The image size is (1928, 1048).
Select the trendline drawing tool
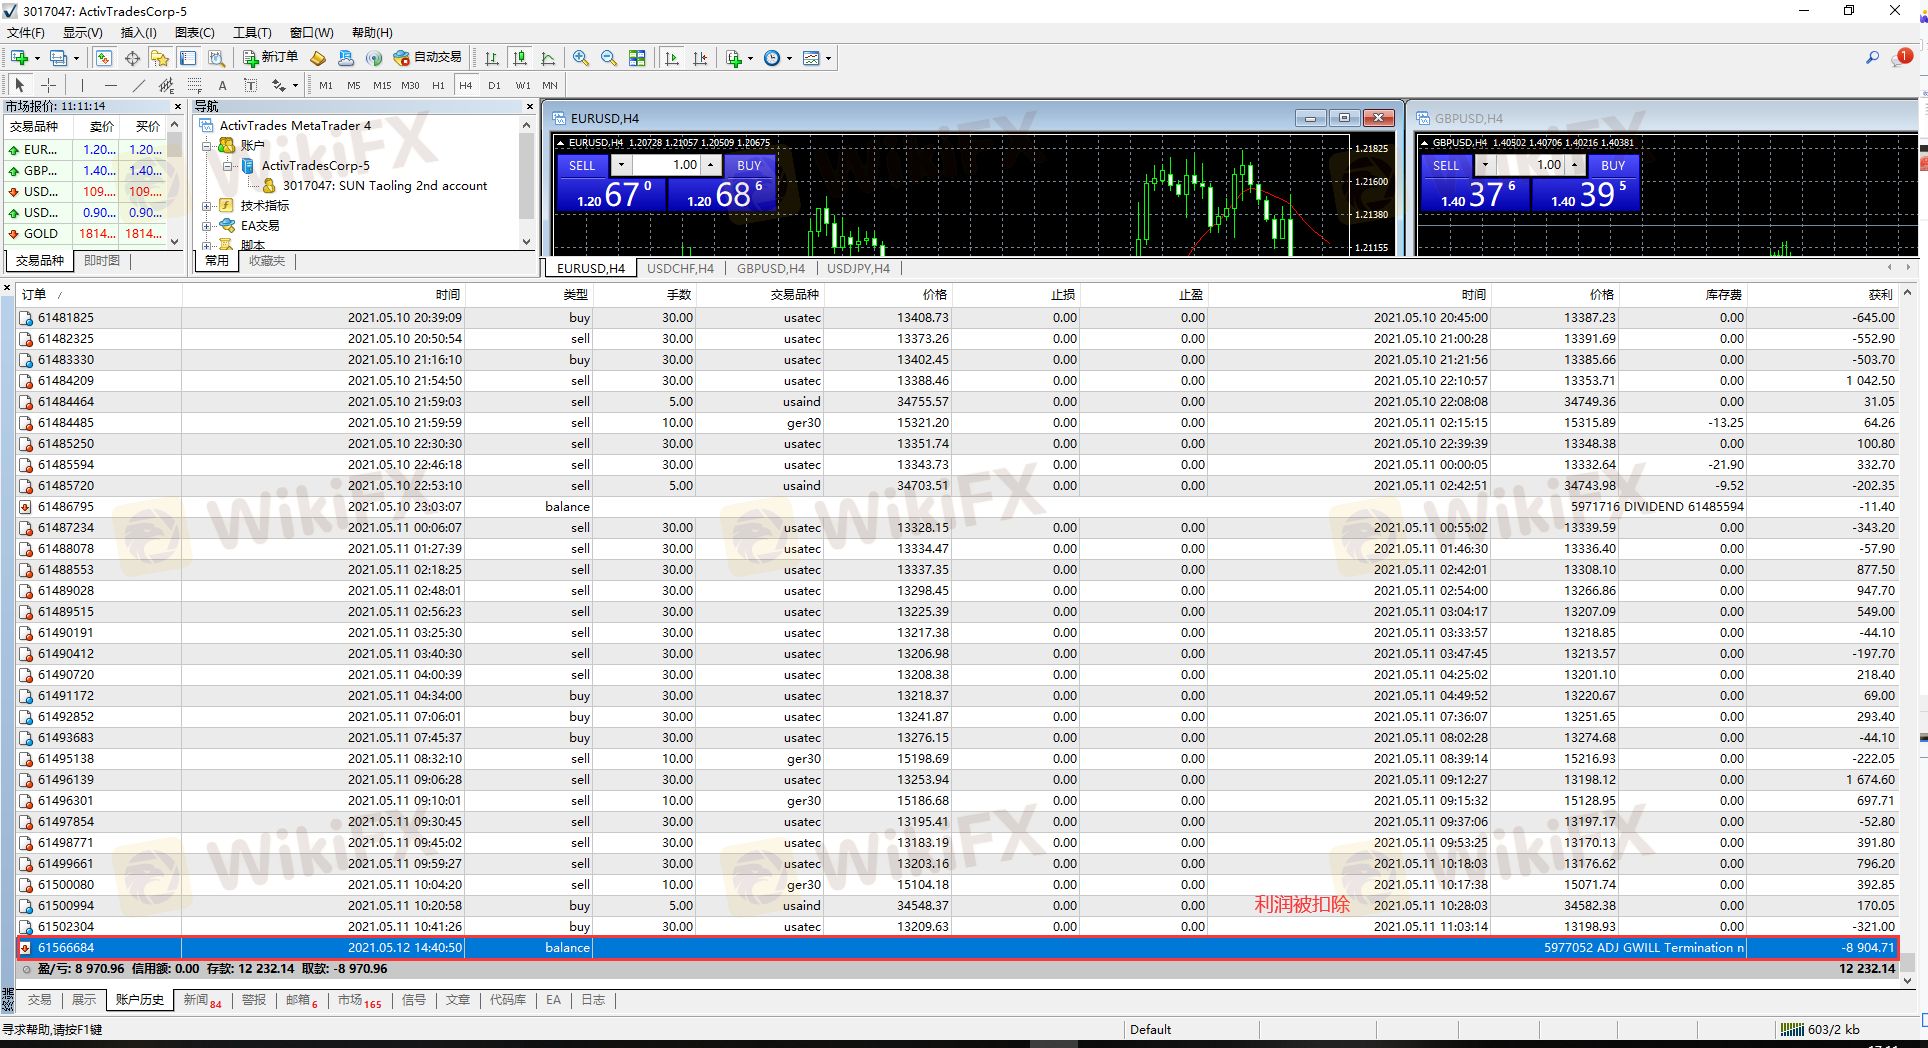point(138,85)
